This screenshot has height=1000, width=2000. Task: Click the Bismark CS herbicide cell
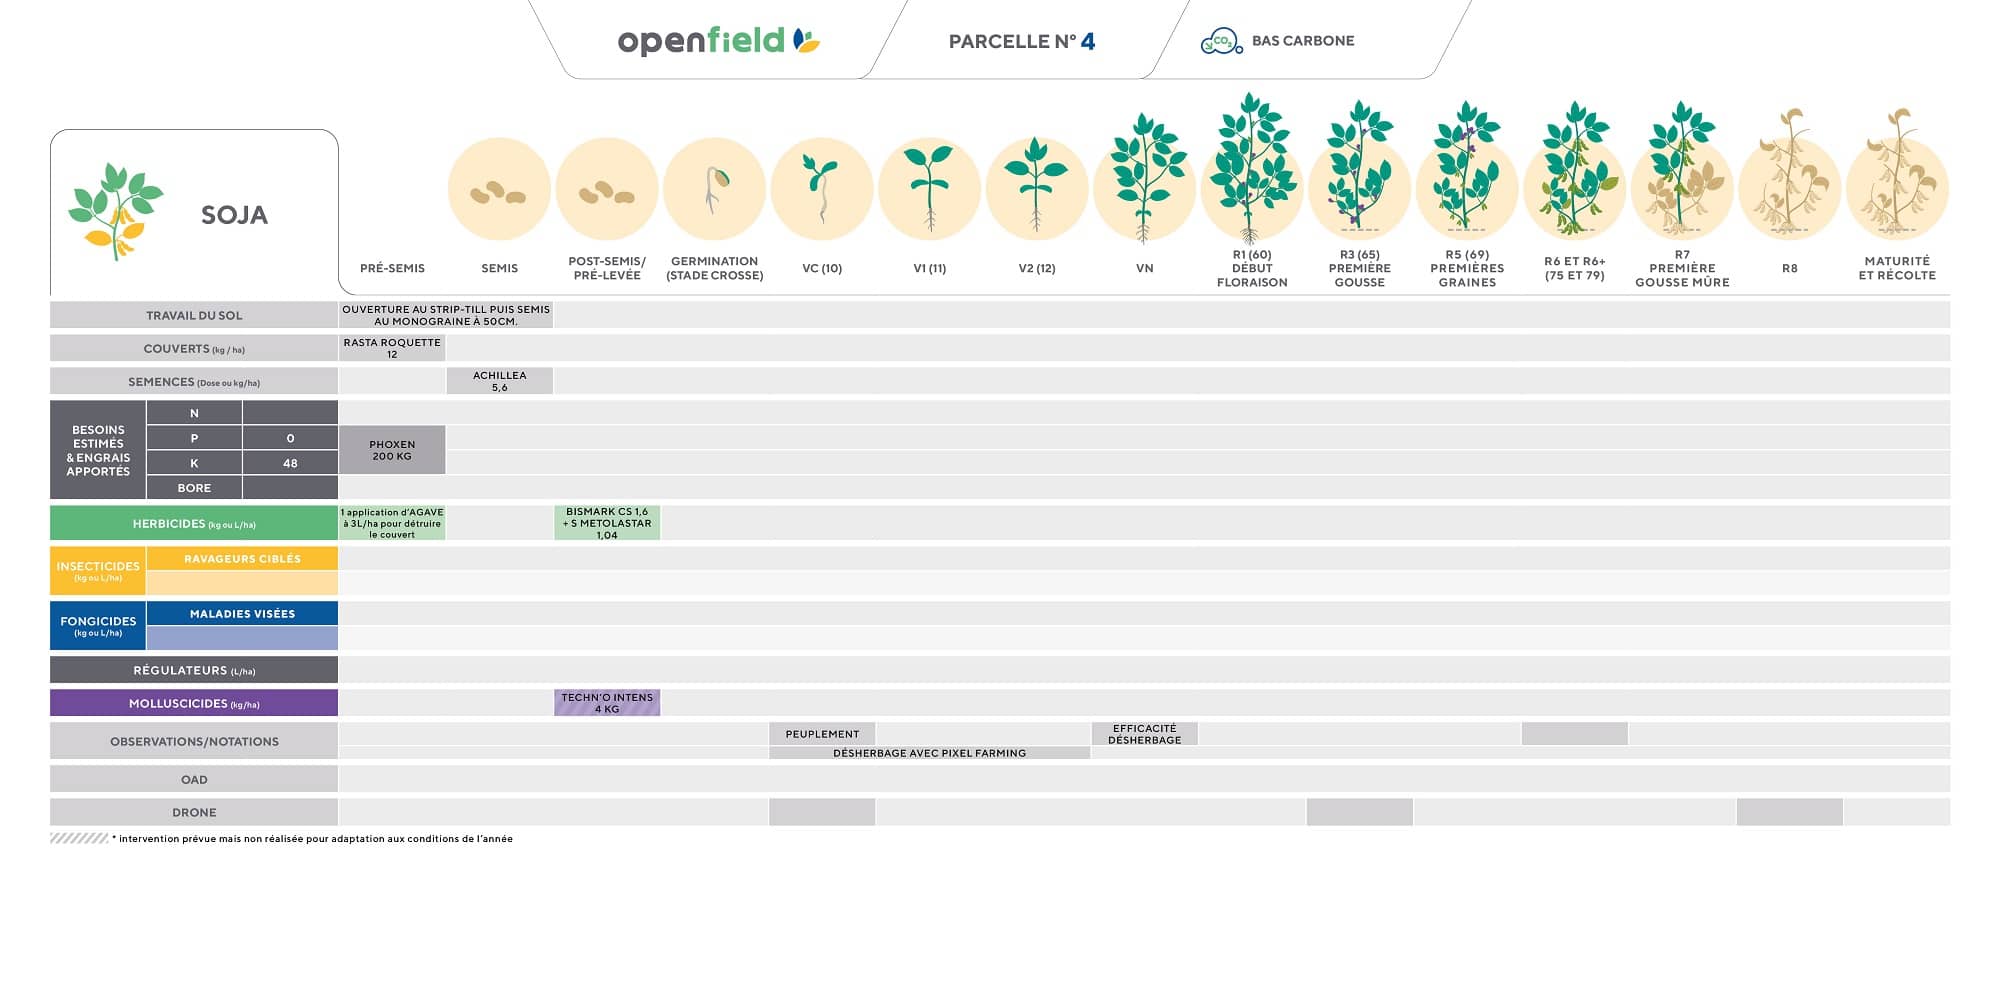(x=607, y=523)
